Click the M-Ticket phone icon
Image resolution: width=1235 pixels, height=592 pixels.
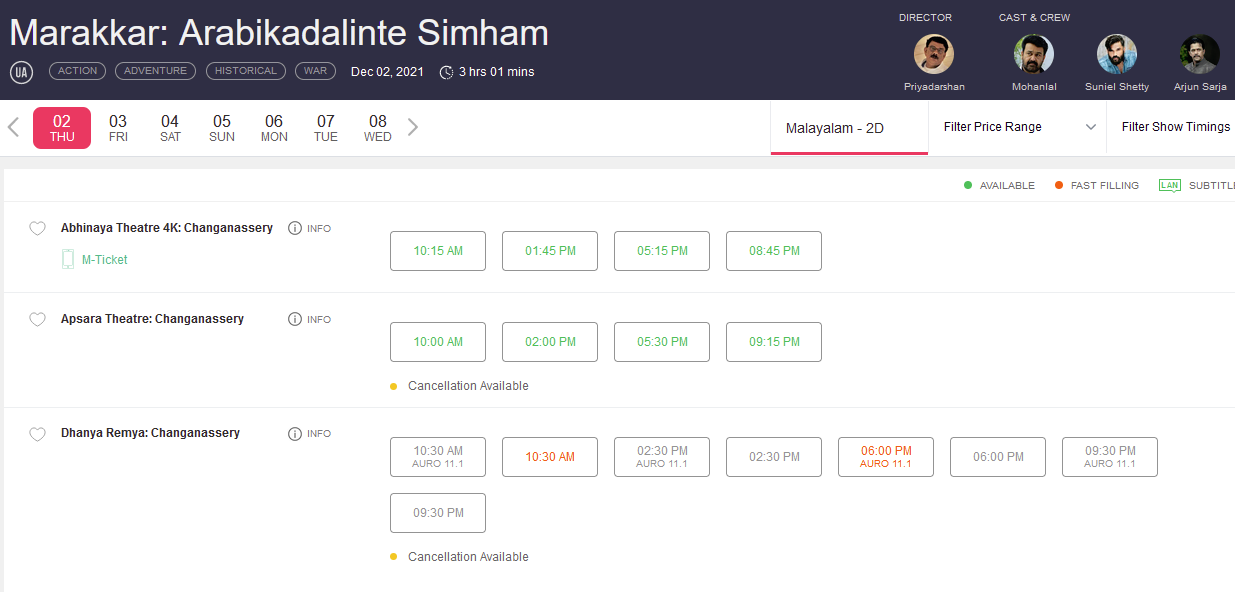pyautogui.click(x=68, y=260)
